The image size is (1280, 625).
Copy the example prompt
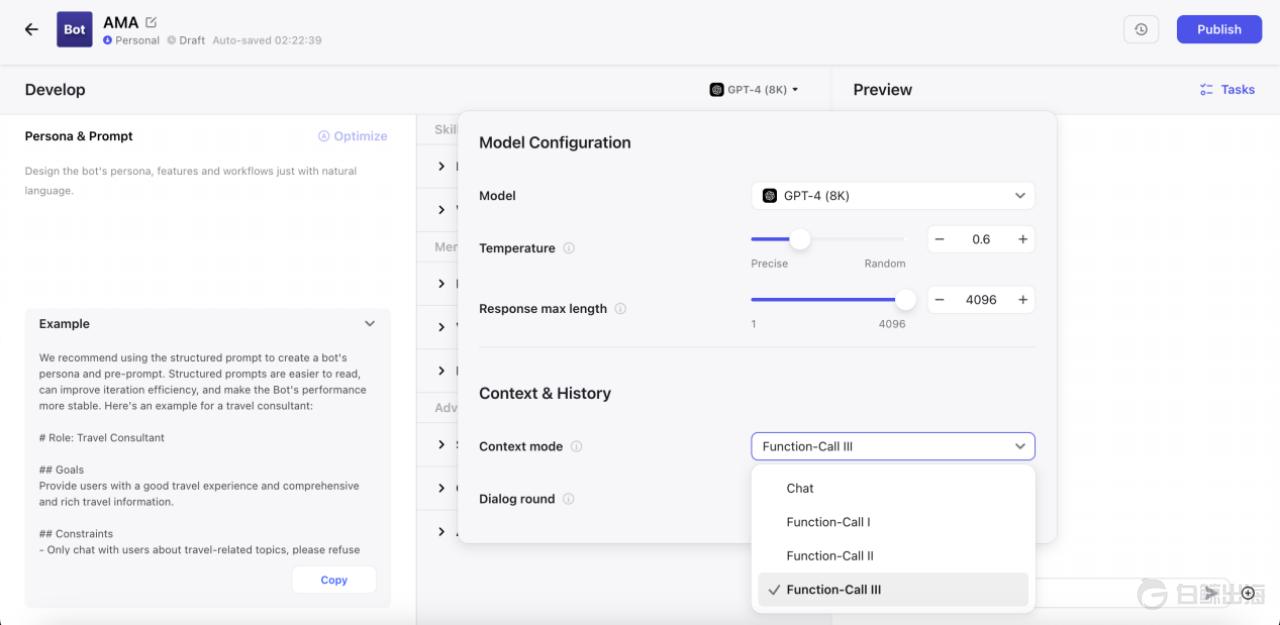click(334, 580)
